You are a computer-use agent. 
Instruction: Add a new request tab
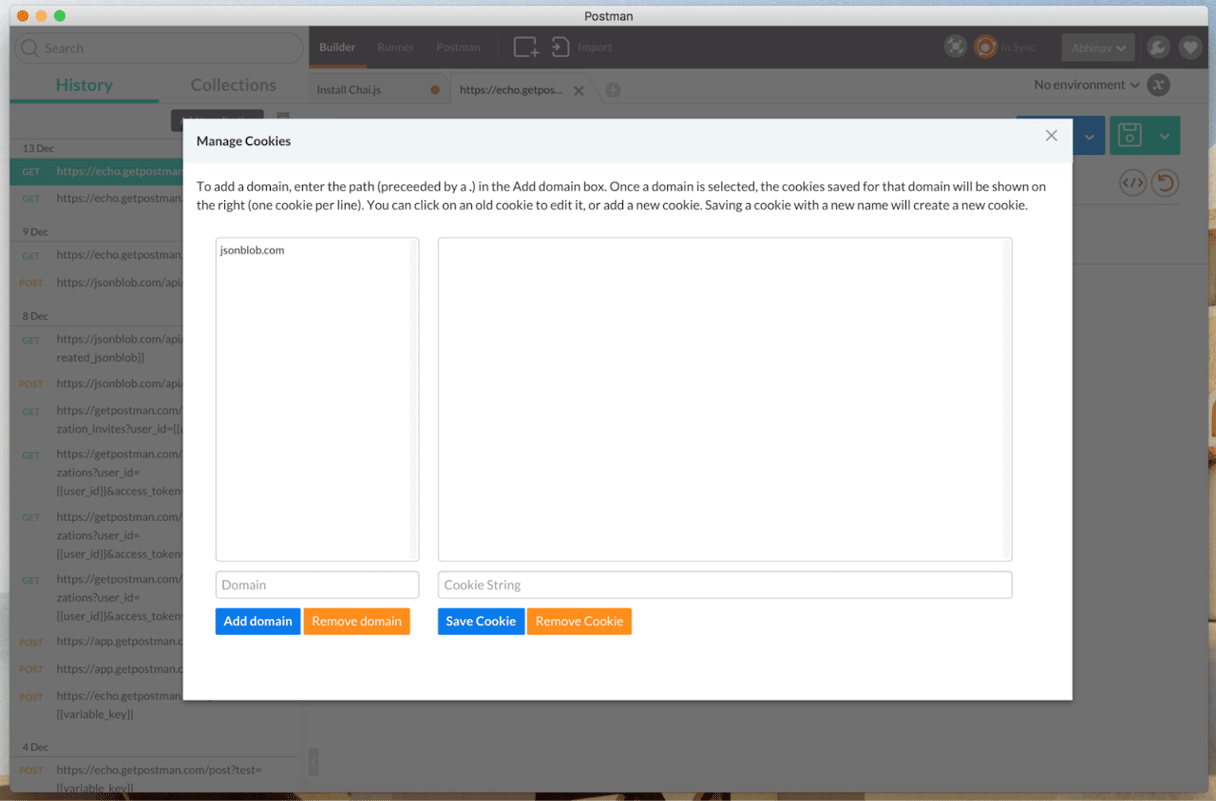(613, 90)
